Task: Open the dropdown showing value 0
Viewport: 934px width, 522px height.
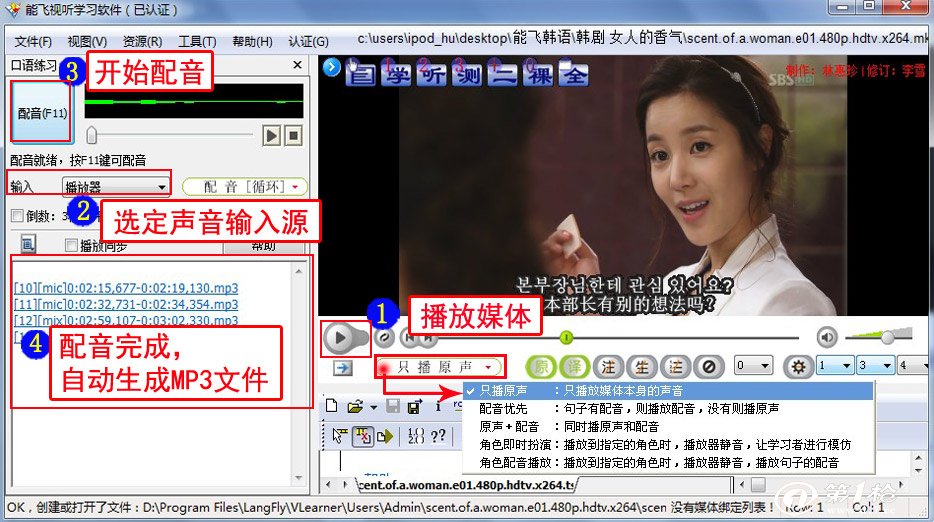Action: 754,365
